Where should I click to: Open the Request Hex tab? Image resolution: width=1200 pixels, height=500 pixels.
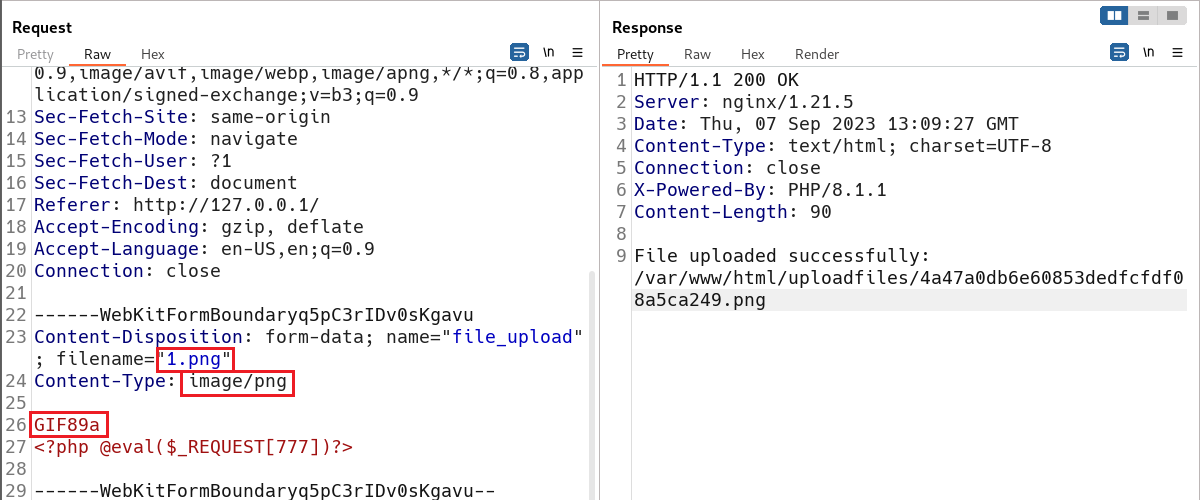(x=153, y=54)
